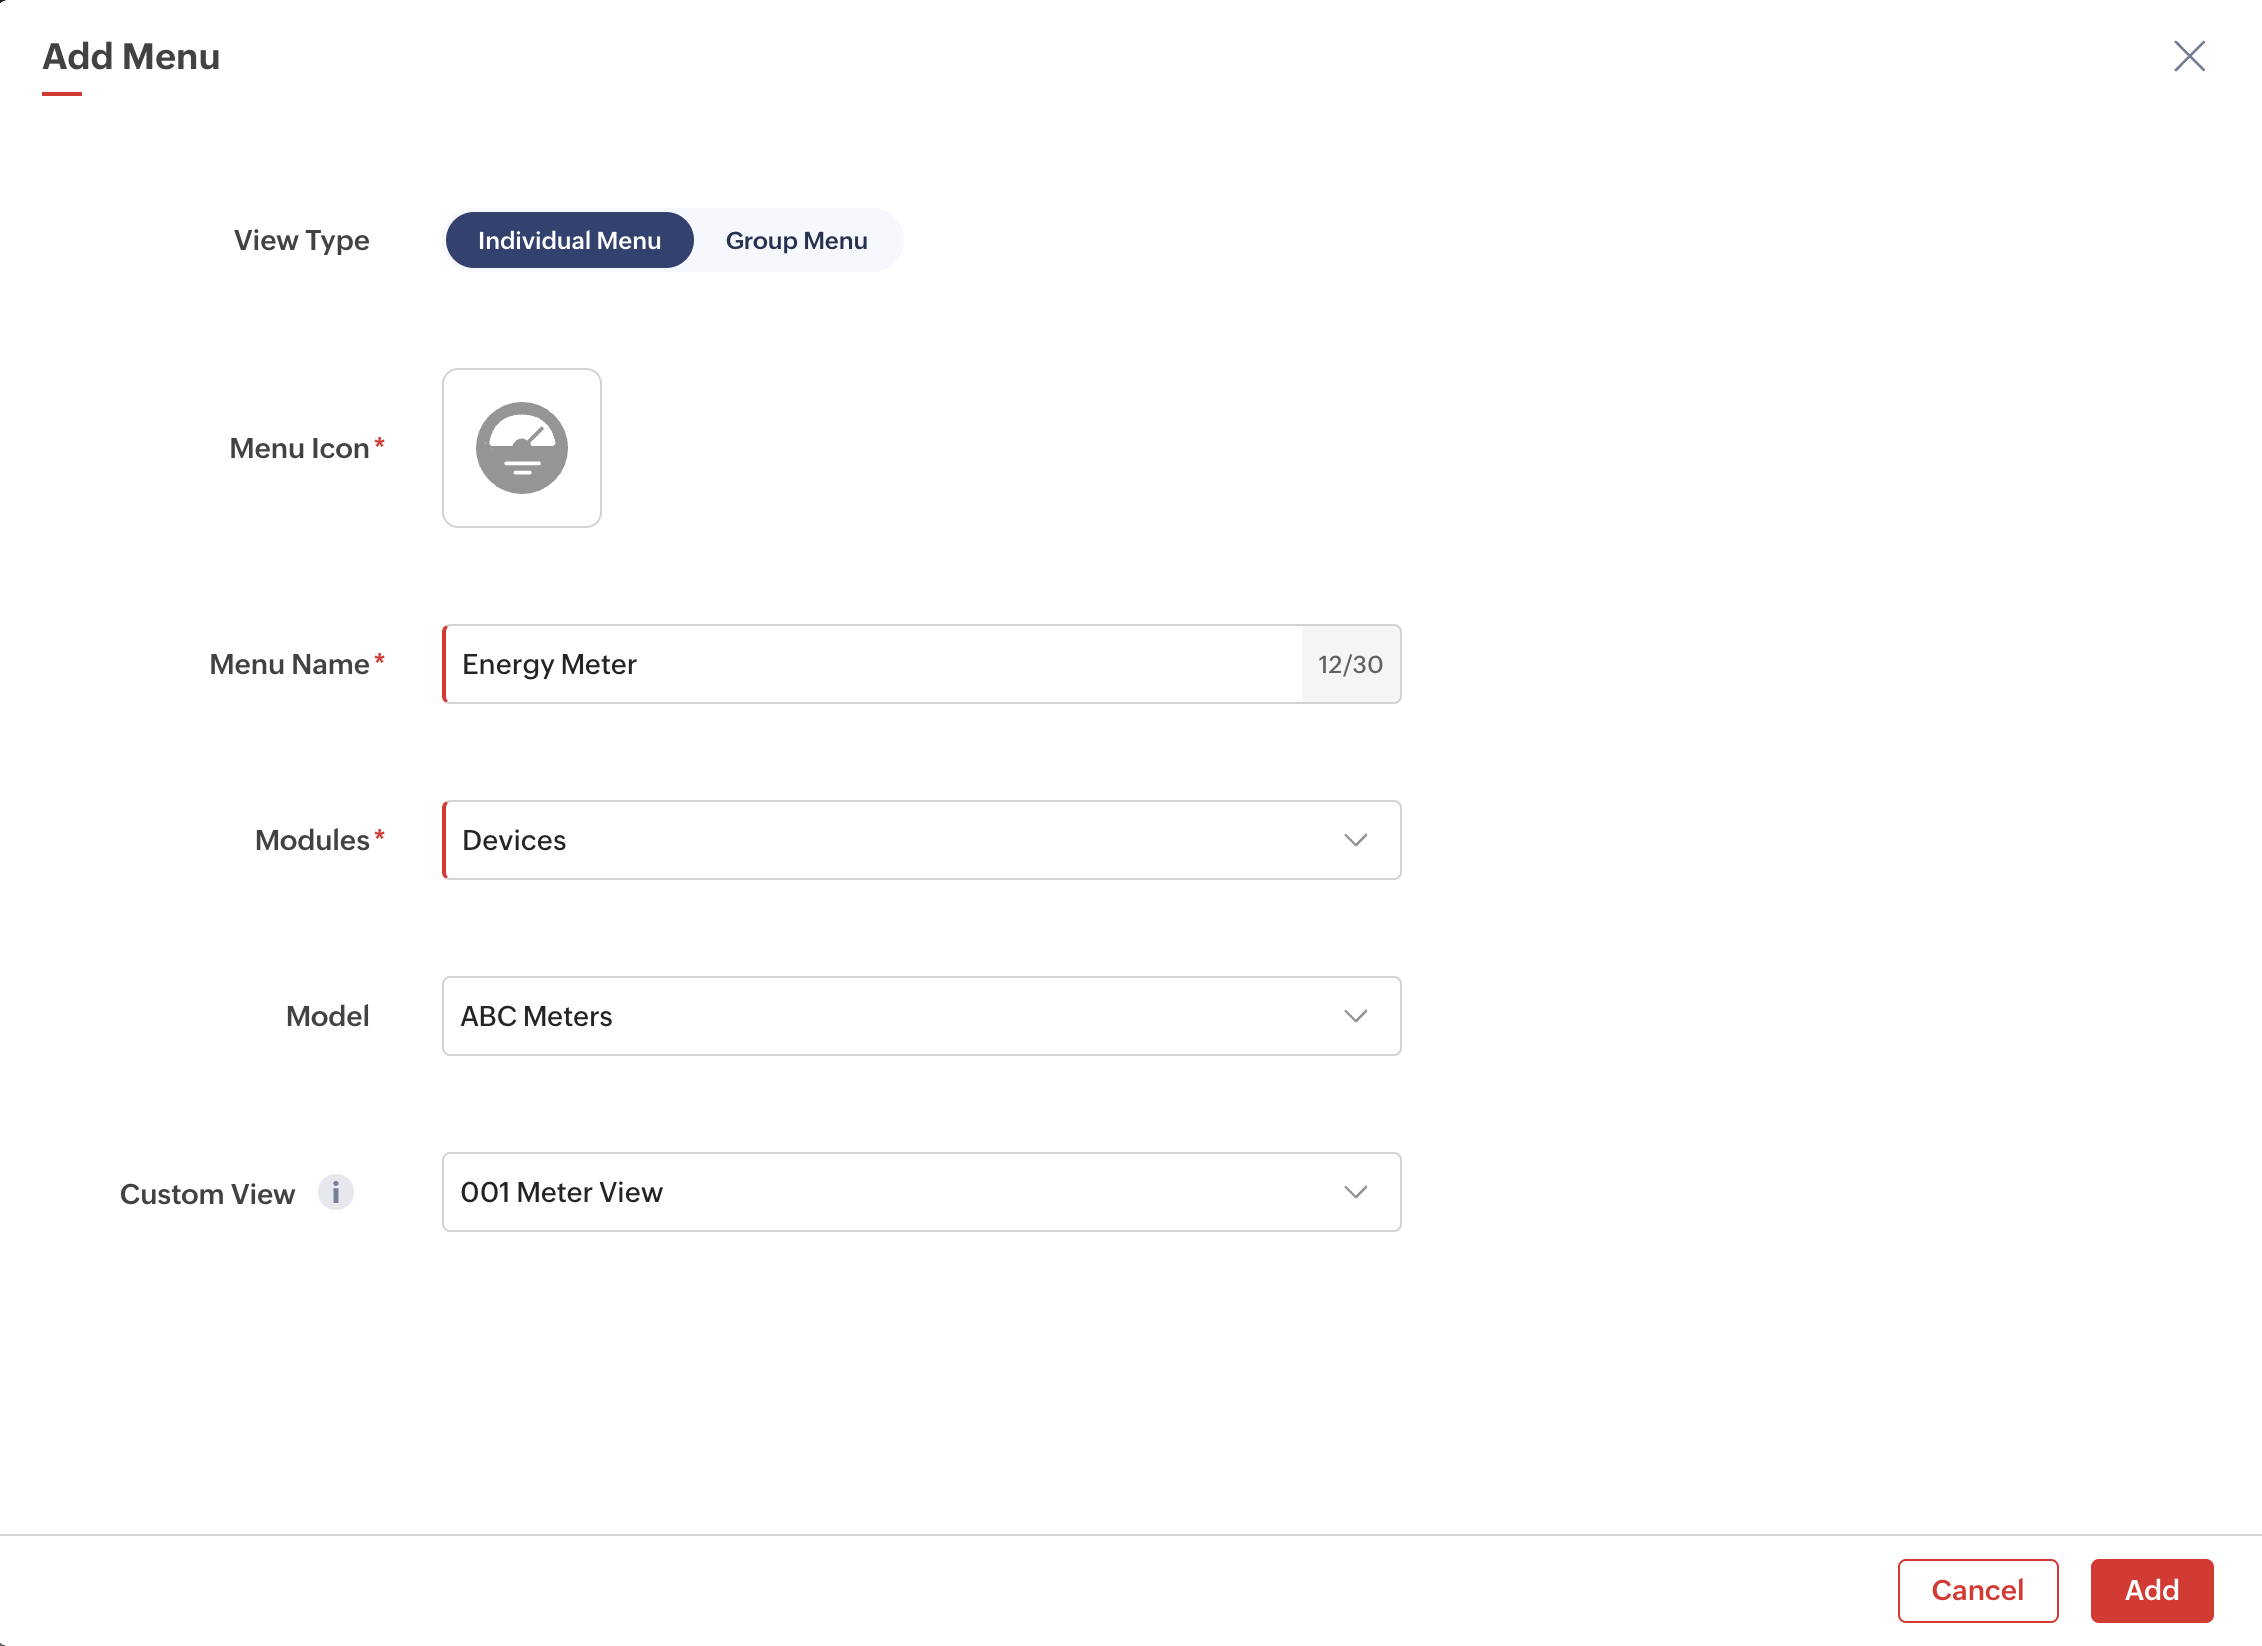This screenshot has height=1646, width=2262.
Task: Click the Custom View label text
Action: click(207, 1194)
